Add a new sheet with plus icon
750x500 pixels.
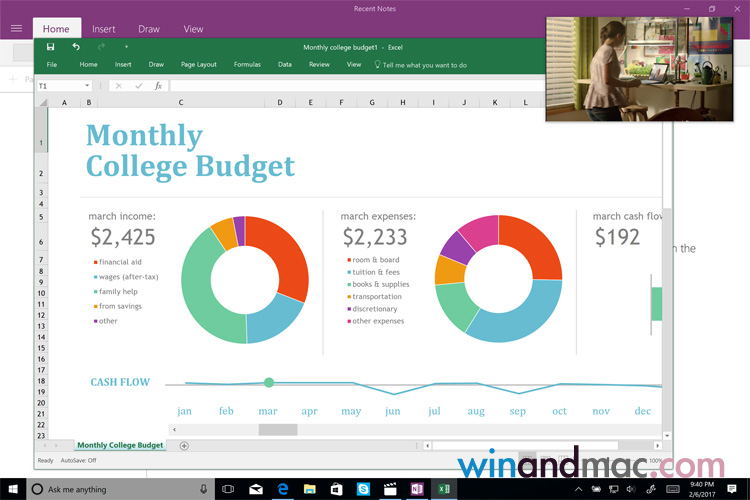184,445
